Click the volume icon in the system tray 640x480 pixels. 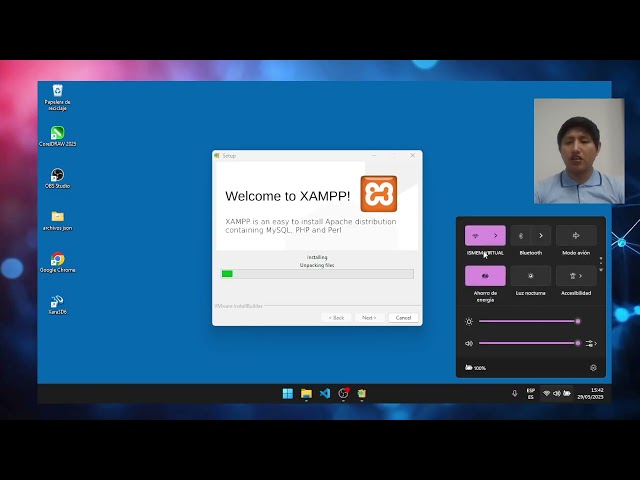coord(557,393)
